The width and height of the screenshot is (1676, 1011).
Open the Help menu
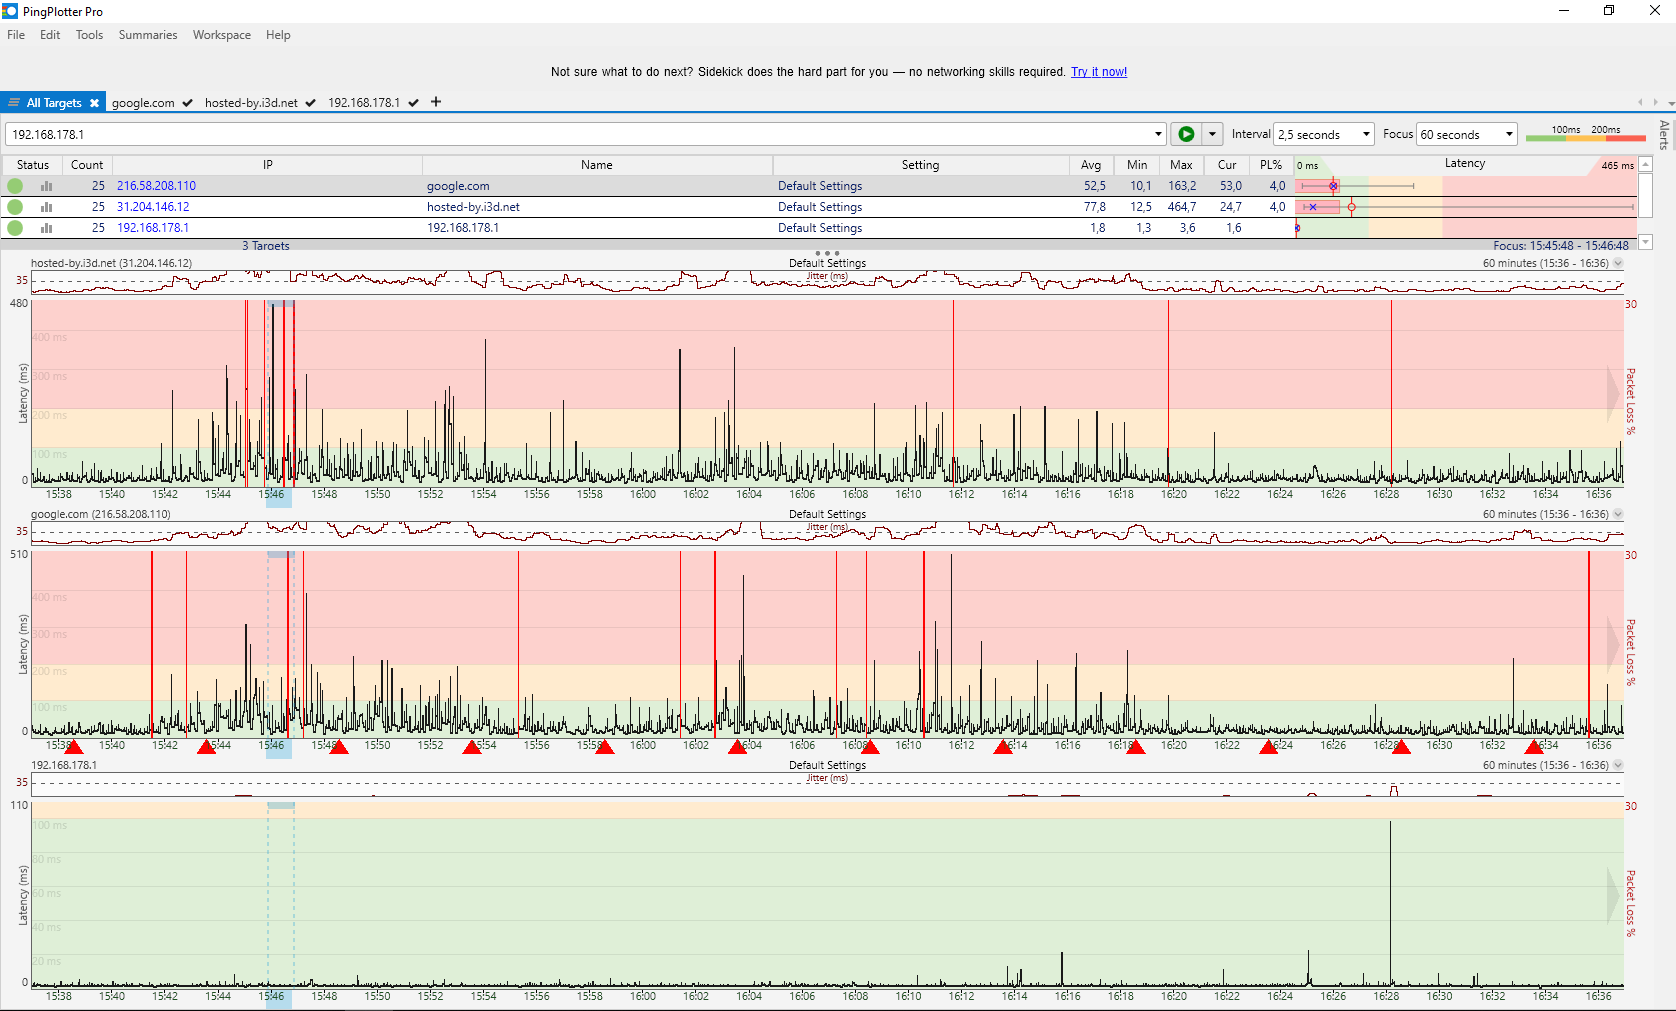pyautogui.click(x=278, y=35)
